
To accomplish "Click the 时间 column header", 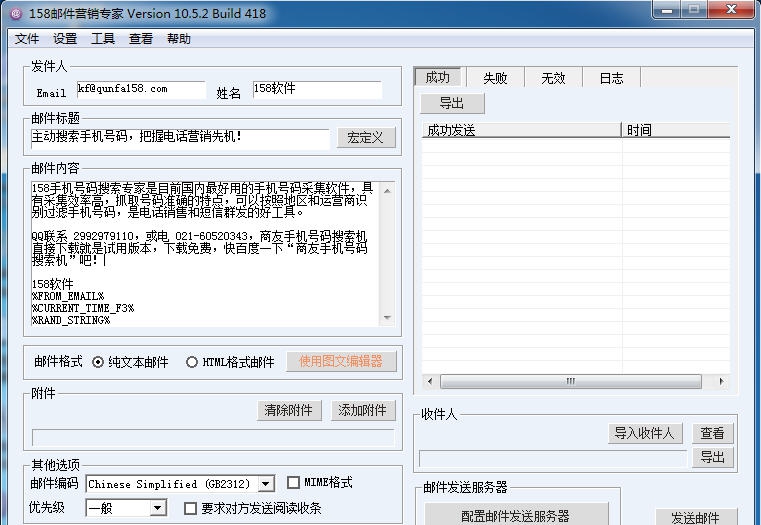I will [x=676, y=131].
